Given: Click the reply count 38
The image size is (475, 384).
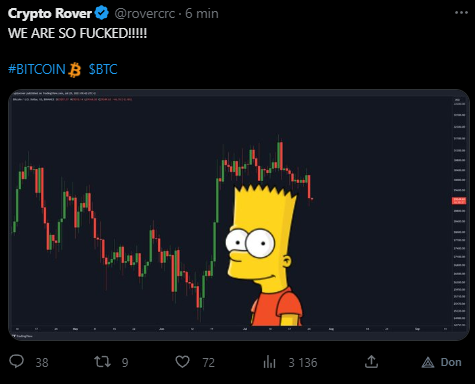Looking at the screenshot, I should 42,362.
